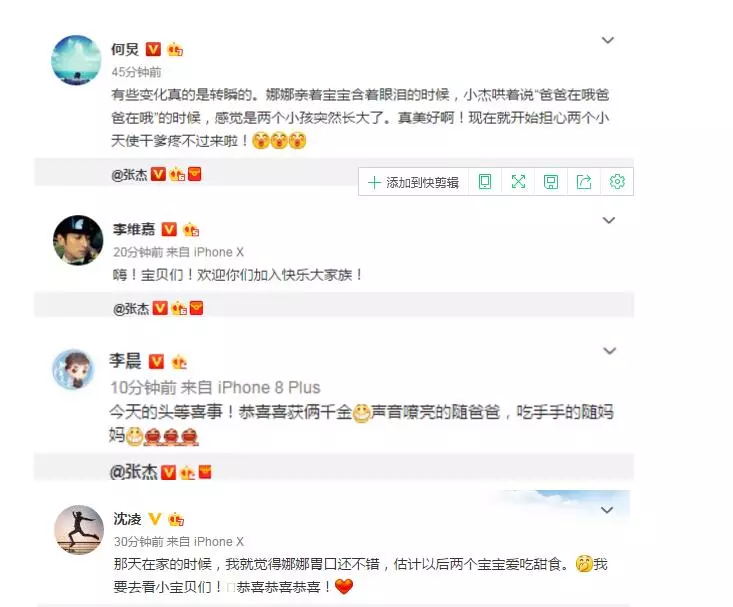Click the @张杰 mention under 李晨's post
Image resolution: width=733 pixels, height=607 pixels.
pos(133,472)
